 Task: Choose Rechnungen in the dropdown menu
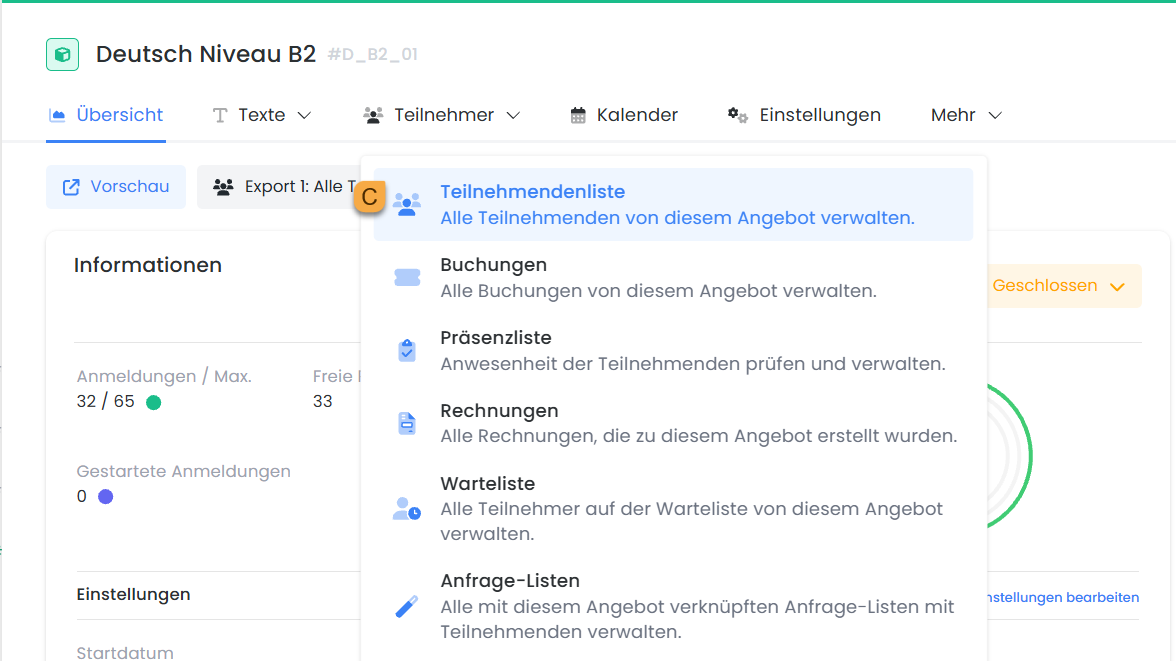coord(499,411)
